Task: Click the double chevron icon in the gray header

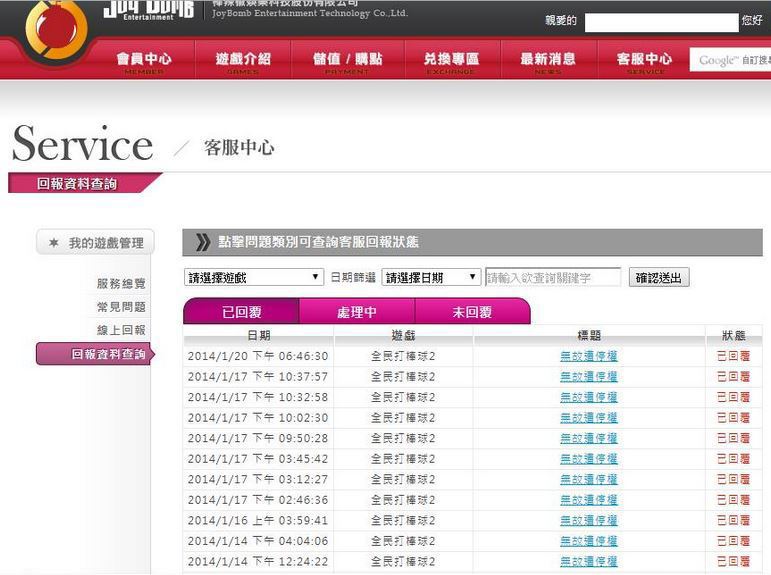Action: pos(203,242)
